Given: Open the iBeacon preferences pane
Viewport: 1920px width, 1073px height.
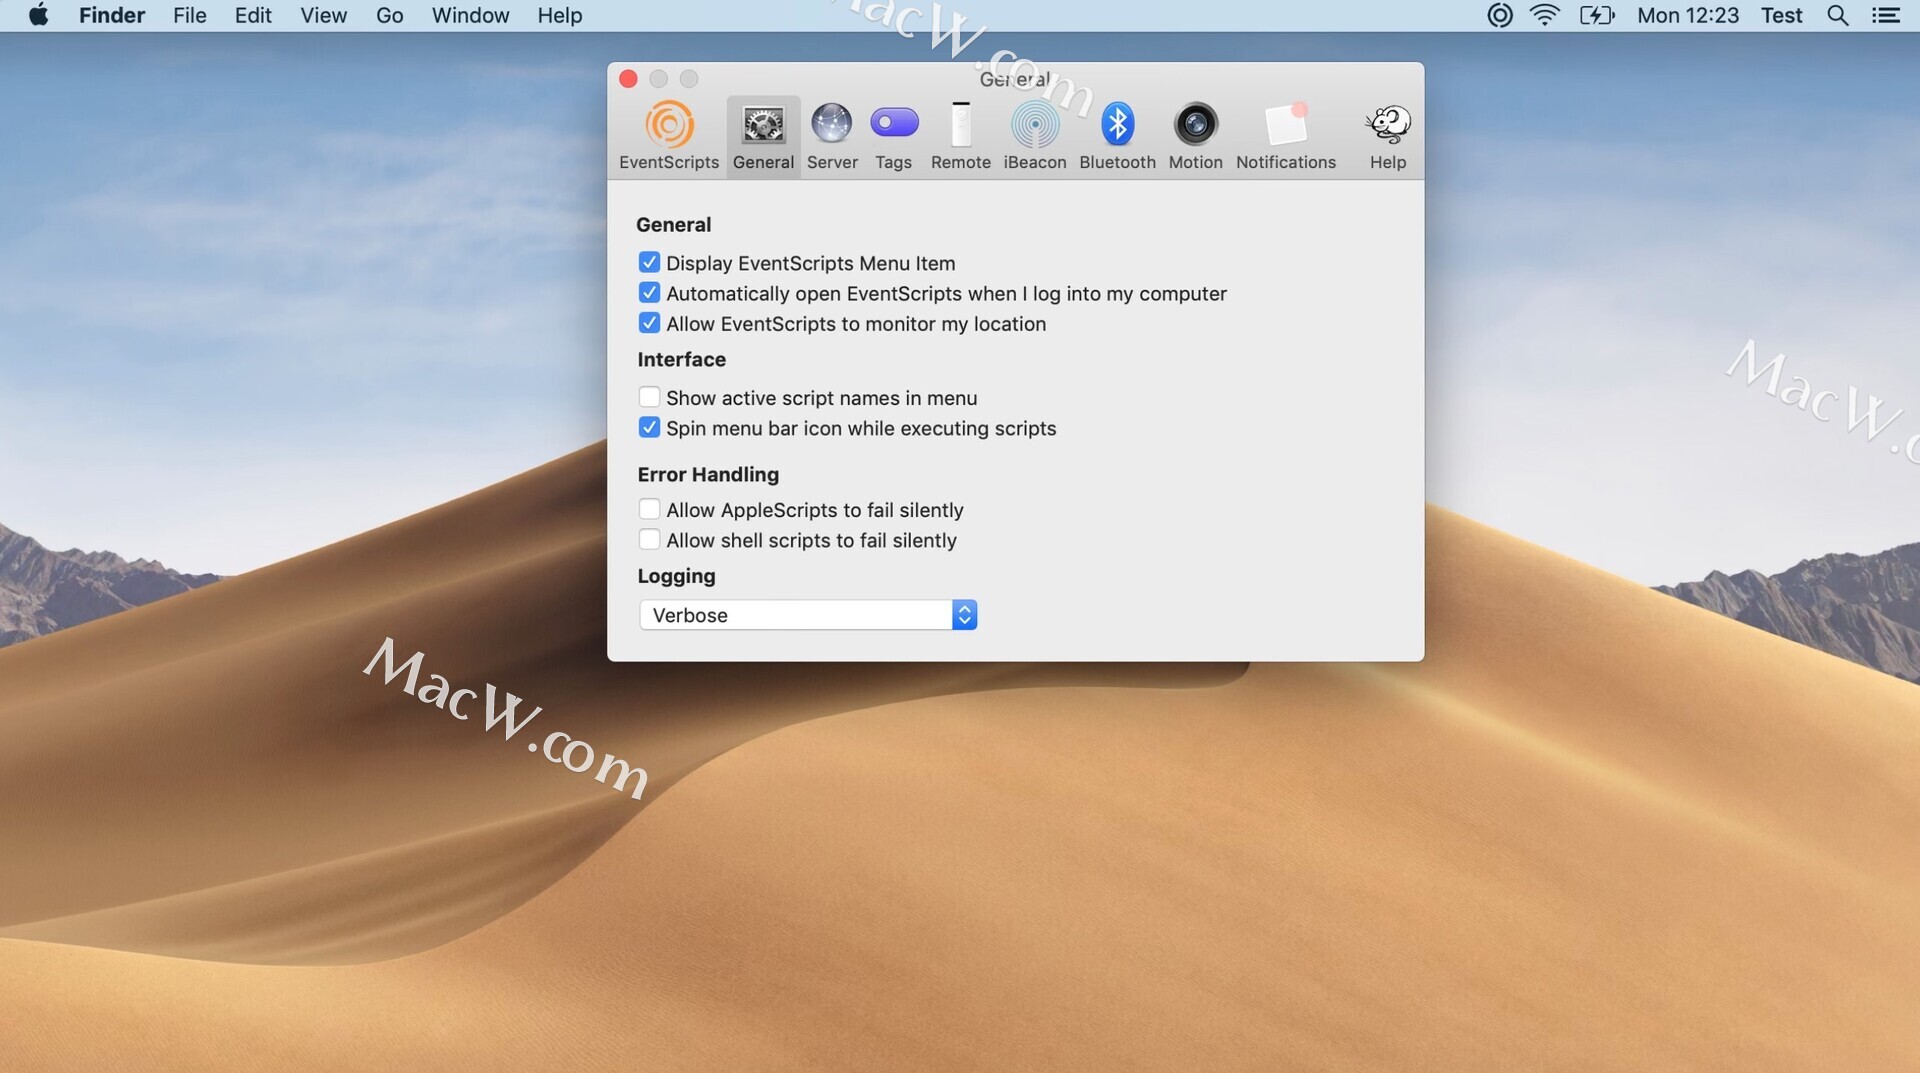Looking at the screenshot, I should pyautogui.click(x=1034, y=137).
